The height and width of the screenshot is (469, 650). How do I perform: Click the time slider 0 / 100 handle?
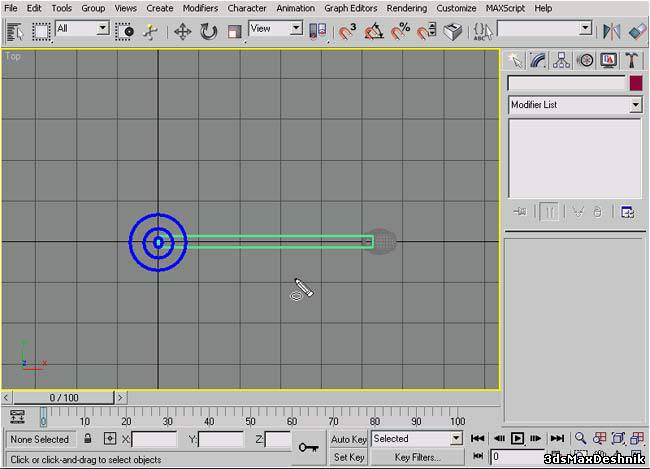tap(64, 398)
